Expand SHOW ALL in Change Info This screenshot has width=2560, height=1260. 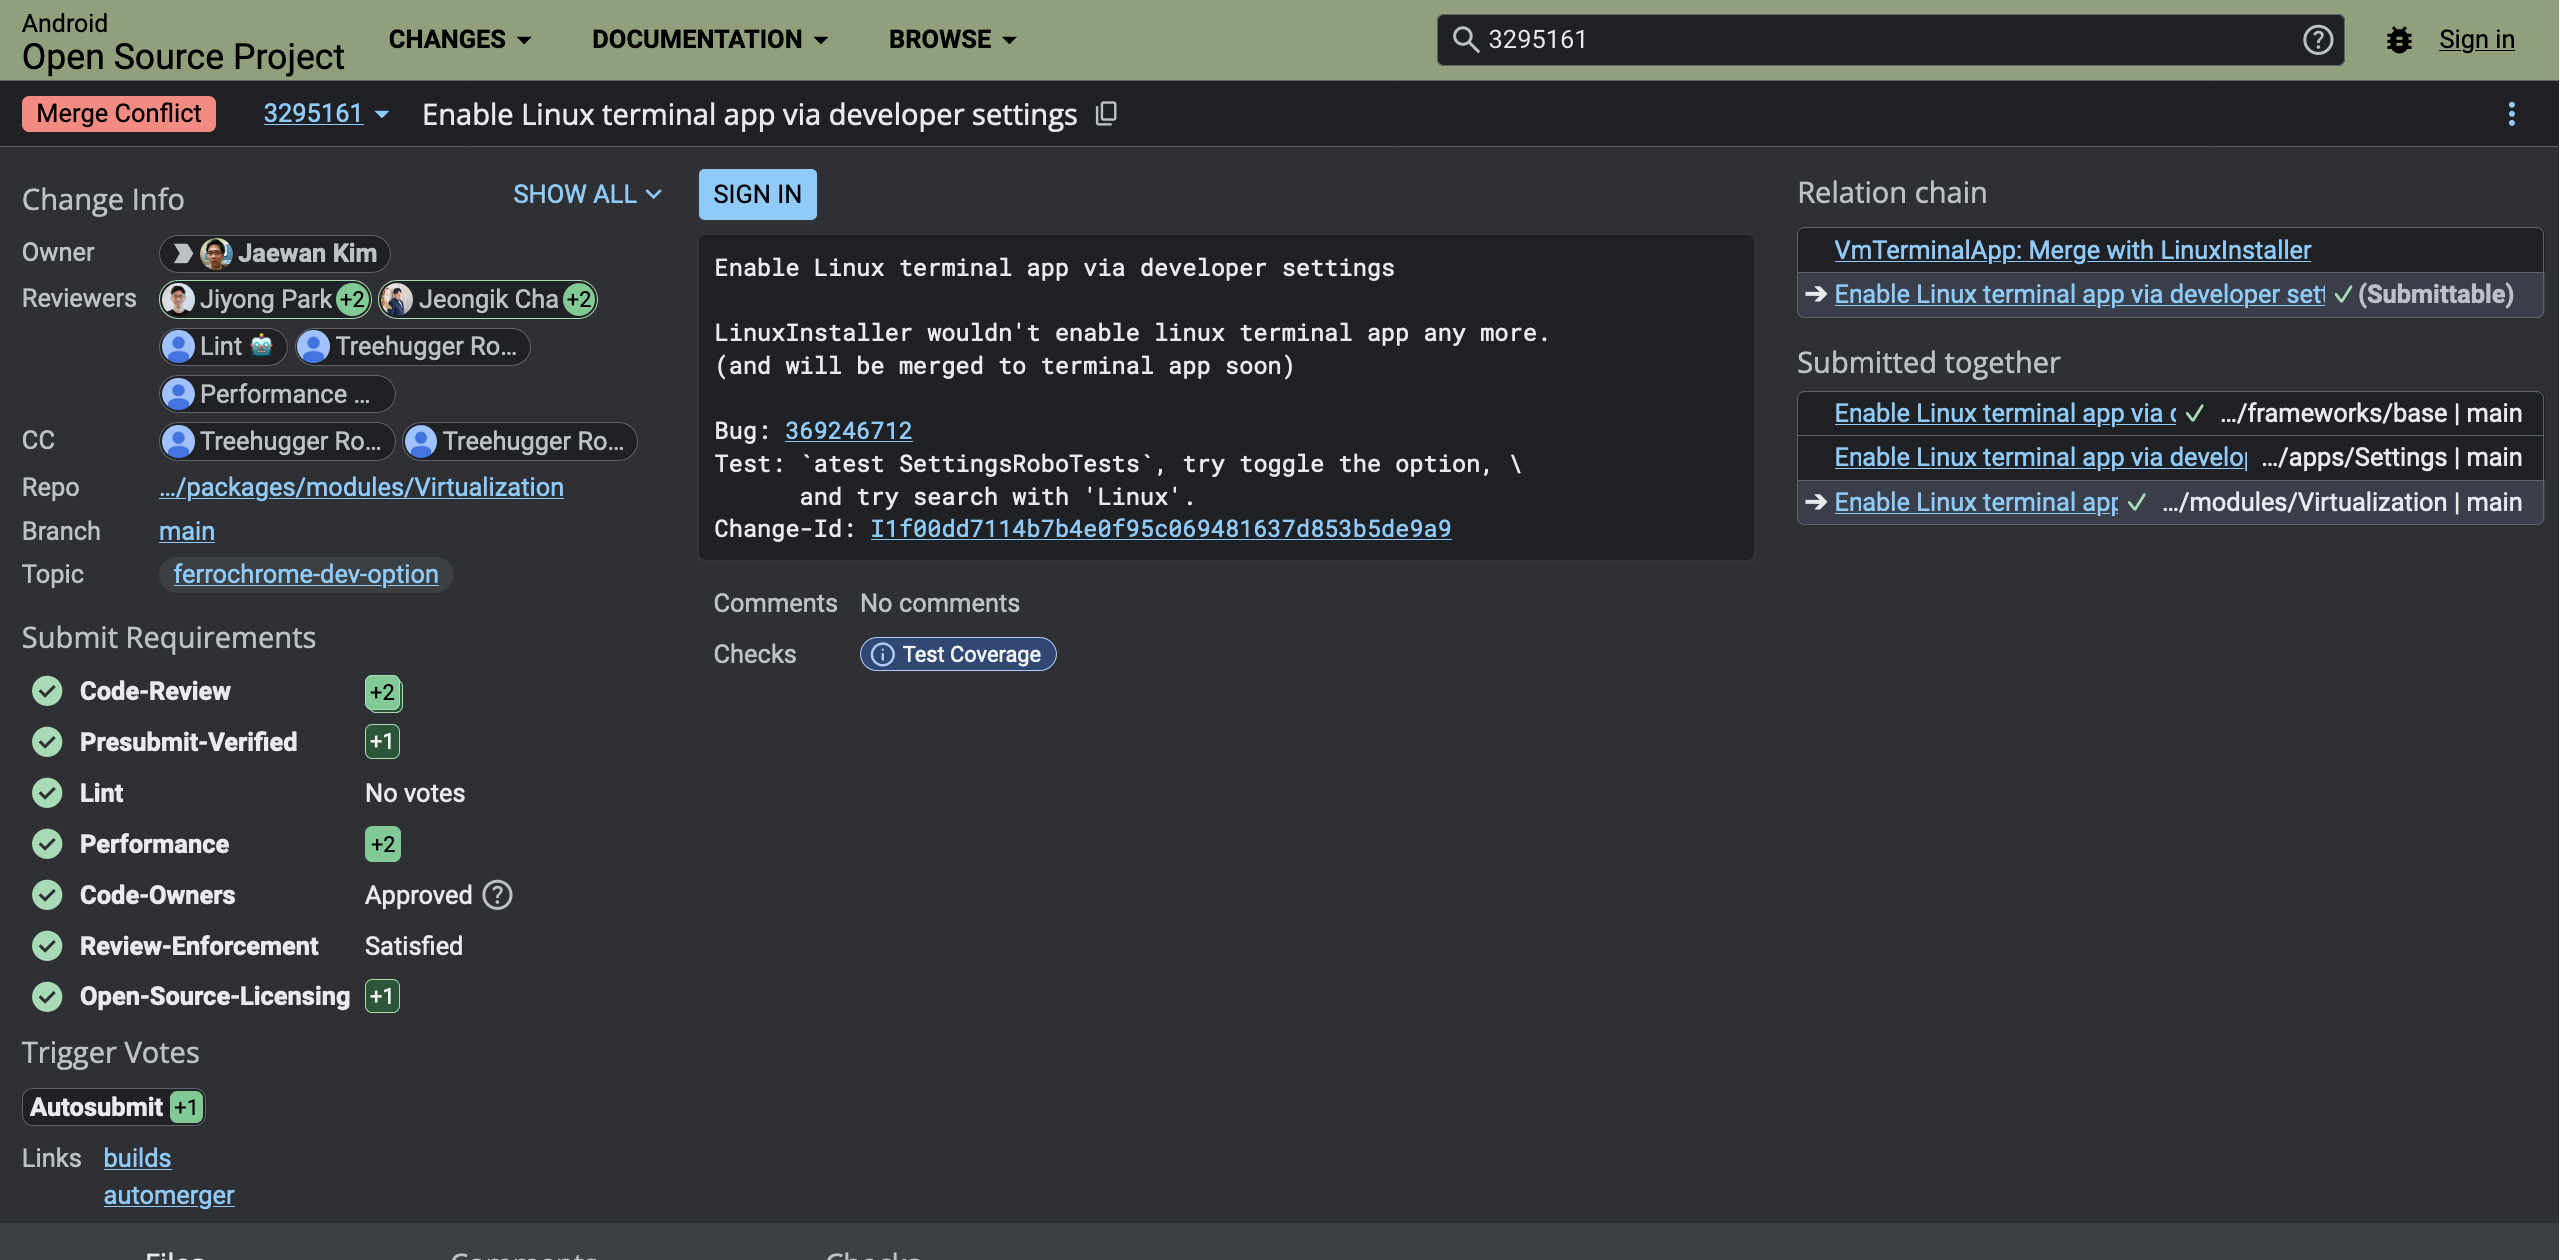[x=587, y=194]
